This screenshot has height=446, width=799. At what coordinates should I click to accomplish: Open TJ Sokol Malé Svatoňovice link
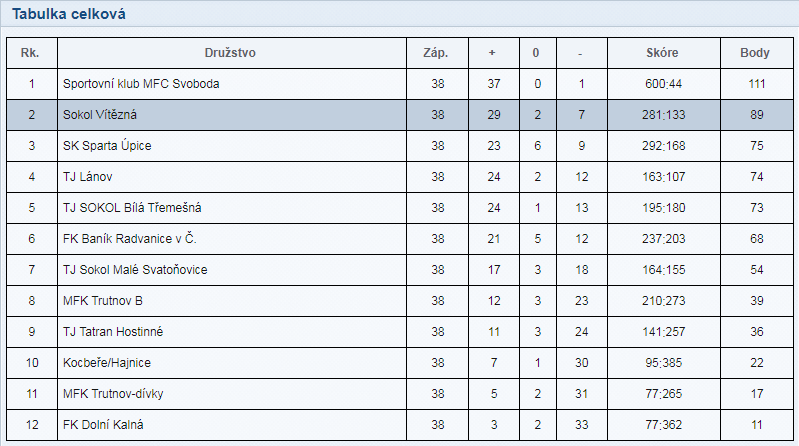click(135, 270)
